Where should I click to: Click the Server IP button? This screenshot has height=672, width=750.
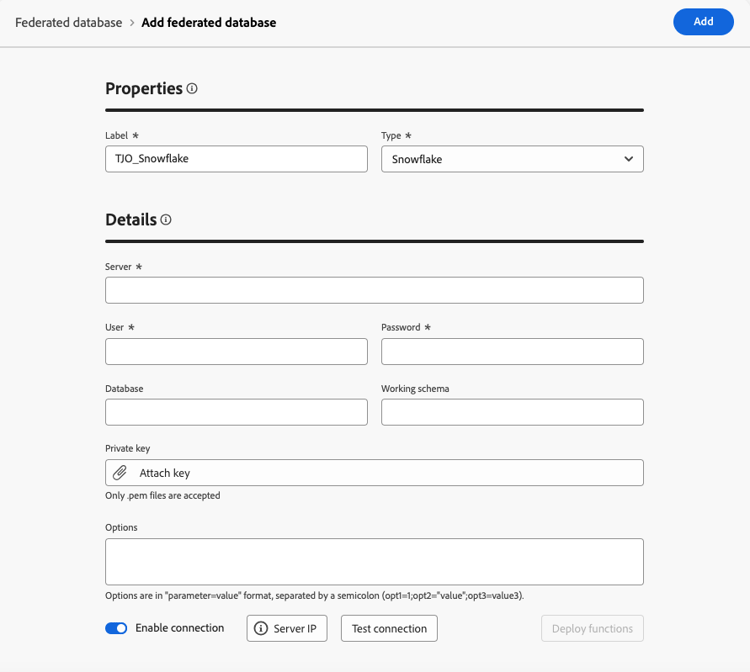(287, 629)
